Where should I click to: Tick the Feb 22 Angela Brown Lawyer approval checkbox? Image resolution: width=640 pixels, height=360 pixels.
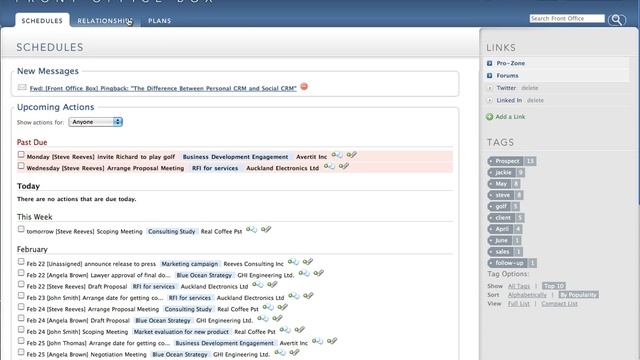[21, 273]
